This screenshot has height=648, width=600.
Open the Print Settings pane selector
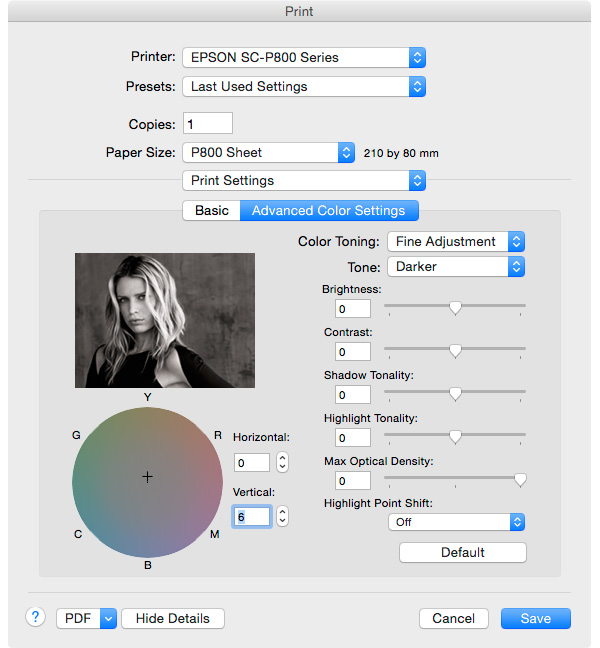point(303,181)
